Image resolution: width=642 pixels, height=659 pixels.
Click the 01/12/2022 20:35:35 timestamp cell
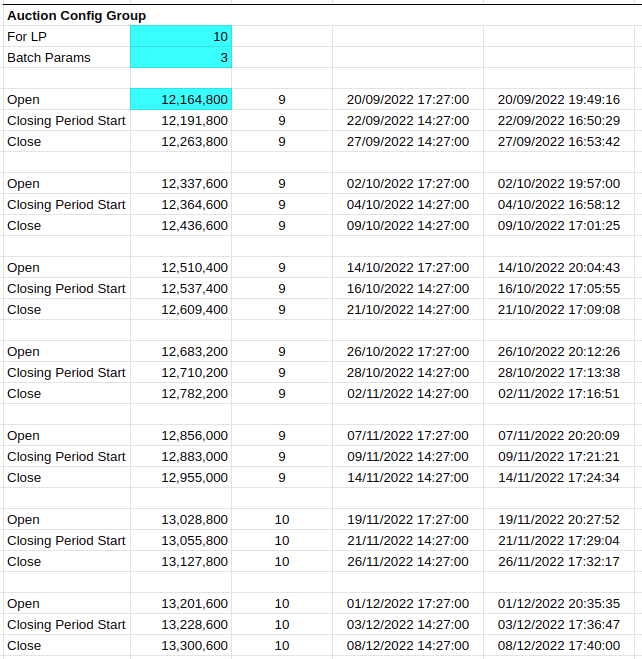pos(558,604)
